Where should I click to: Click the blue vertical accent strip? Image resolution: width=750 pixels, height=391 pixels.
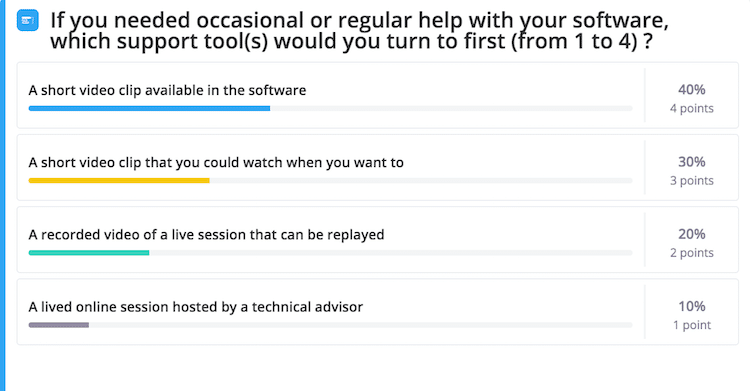[2, 195]
